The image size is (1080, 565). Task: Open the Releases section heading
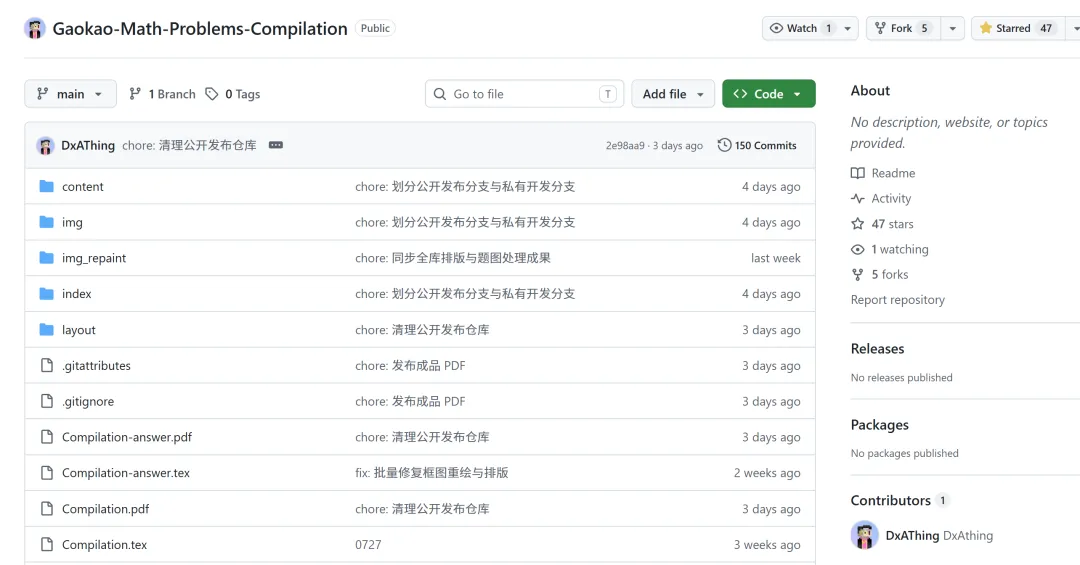click(878, 349)
